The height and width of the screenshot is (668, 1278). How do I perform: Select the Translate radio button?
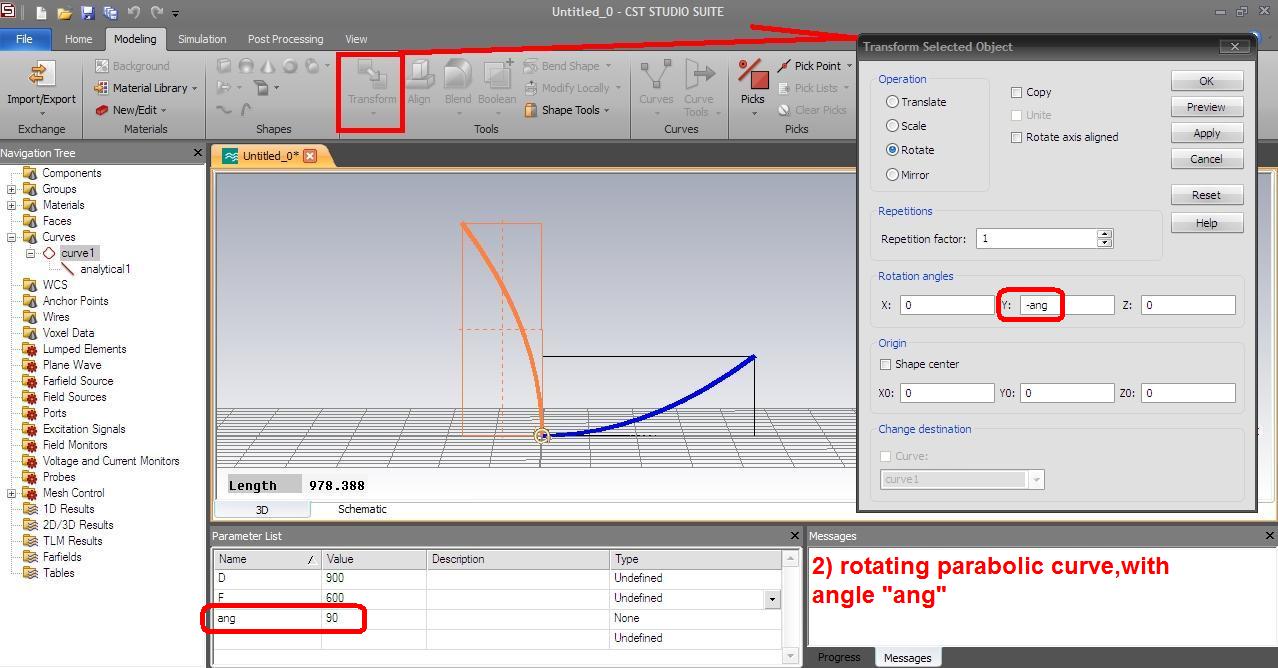tap(892, 102)
